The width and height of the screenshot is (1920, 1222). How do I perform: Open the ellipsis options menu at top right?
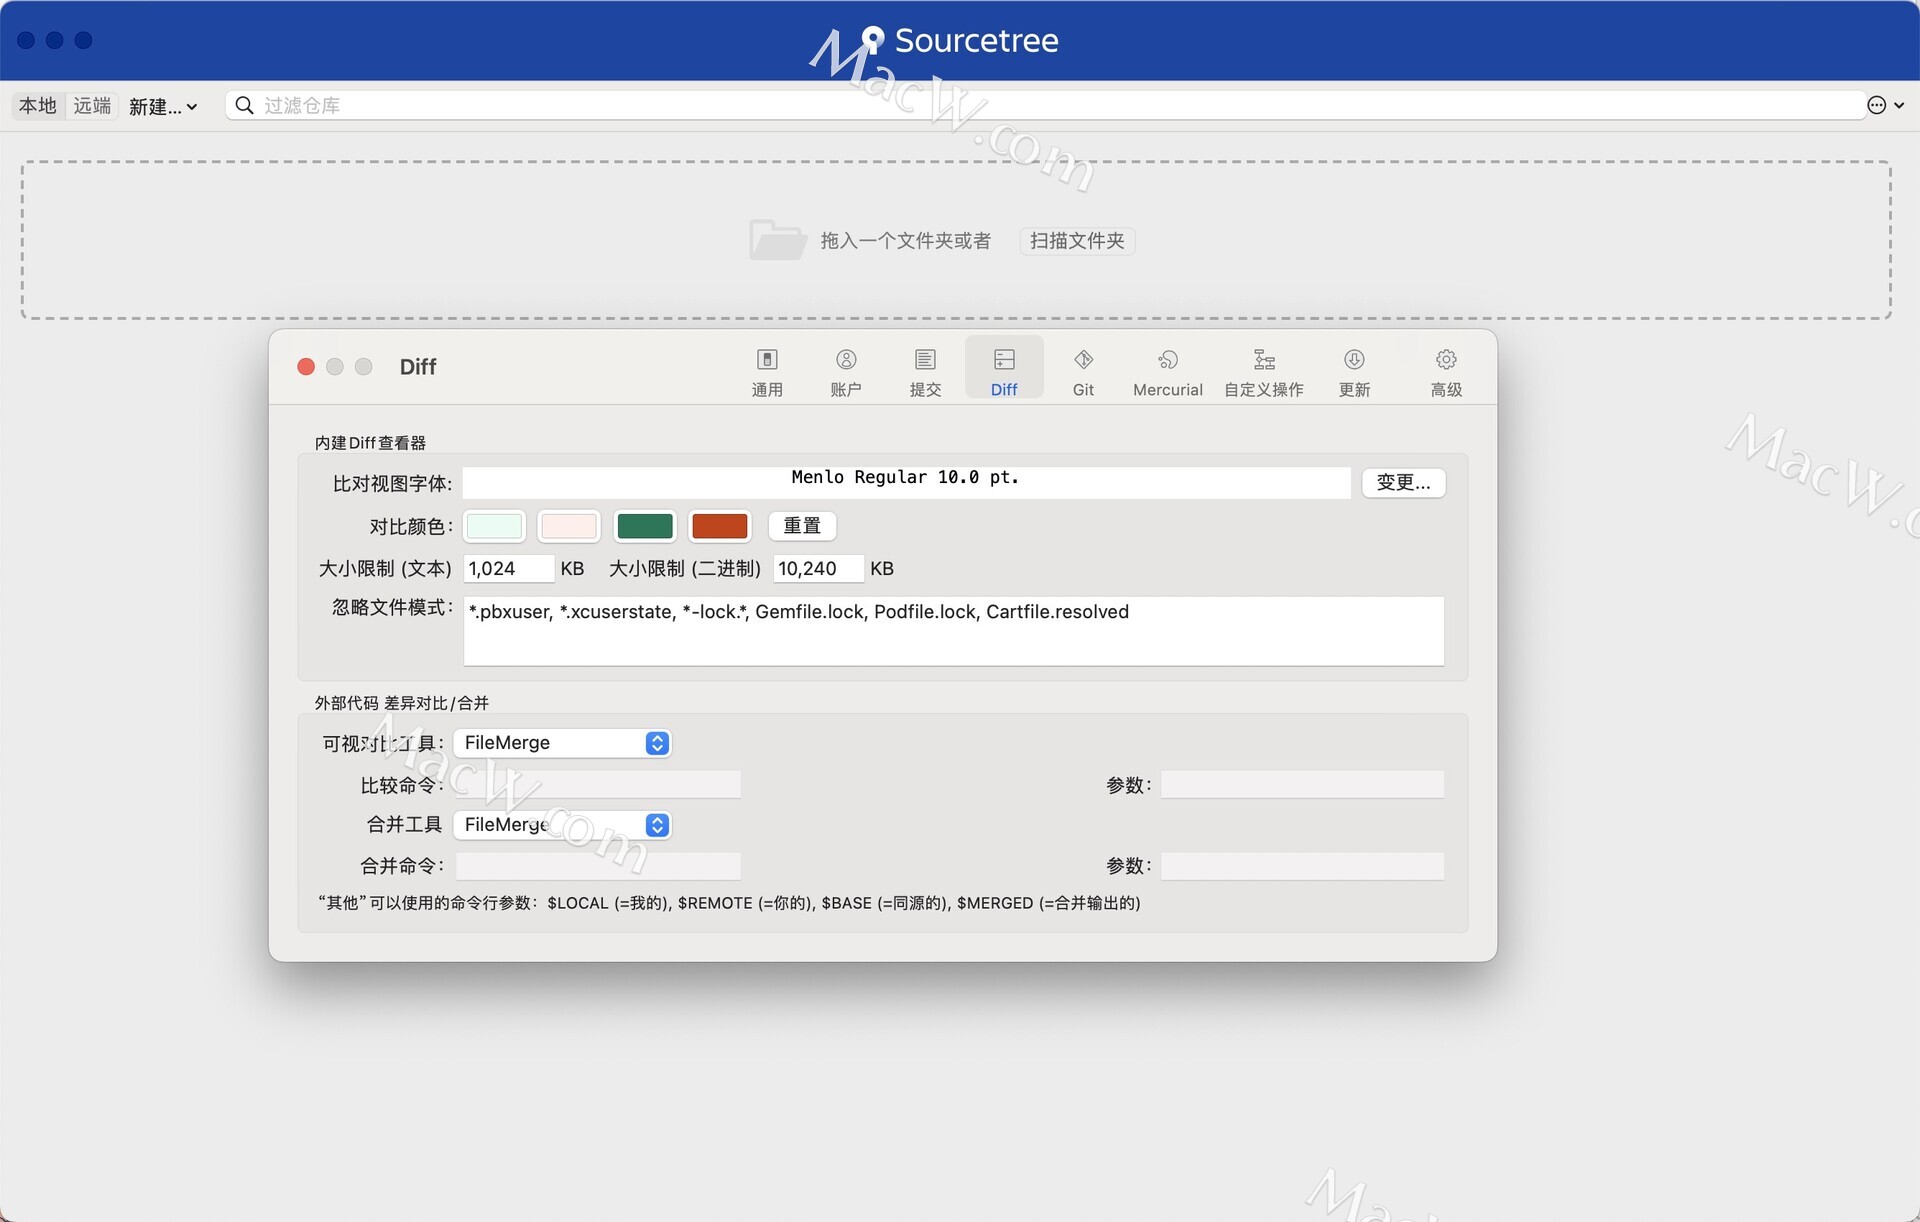pyautogui.click(x=1885, y=105)
